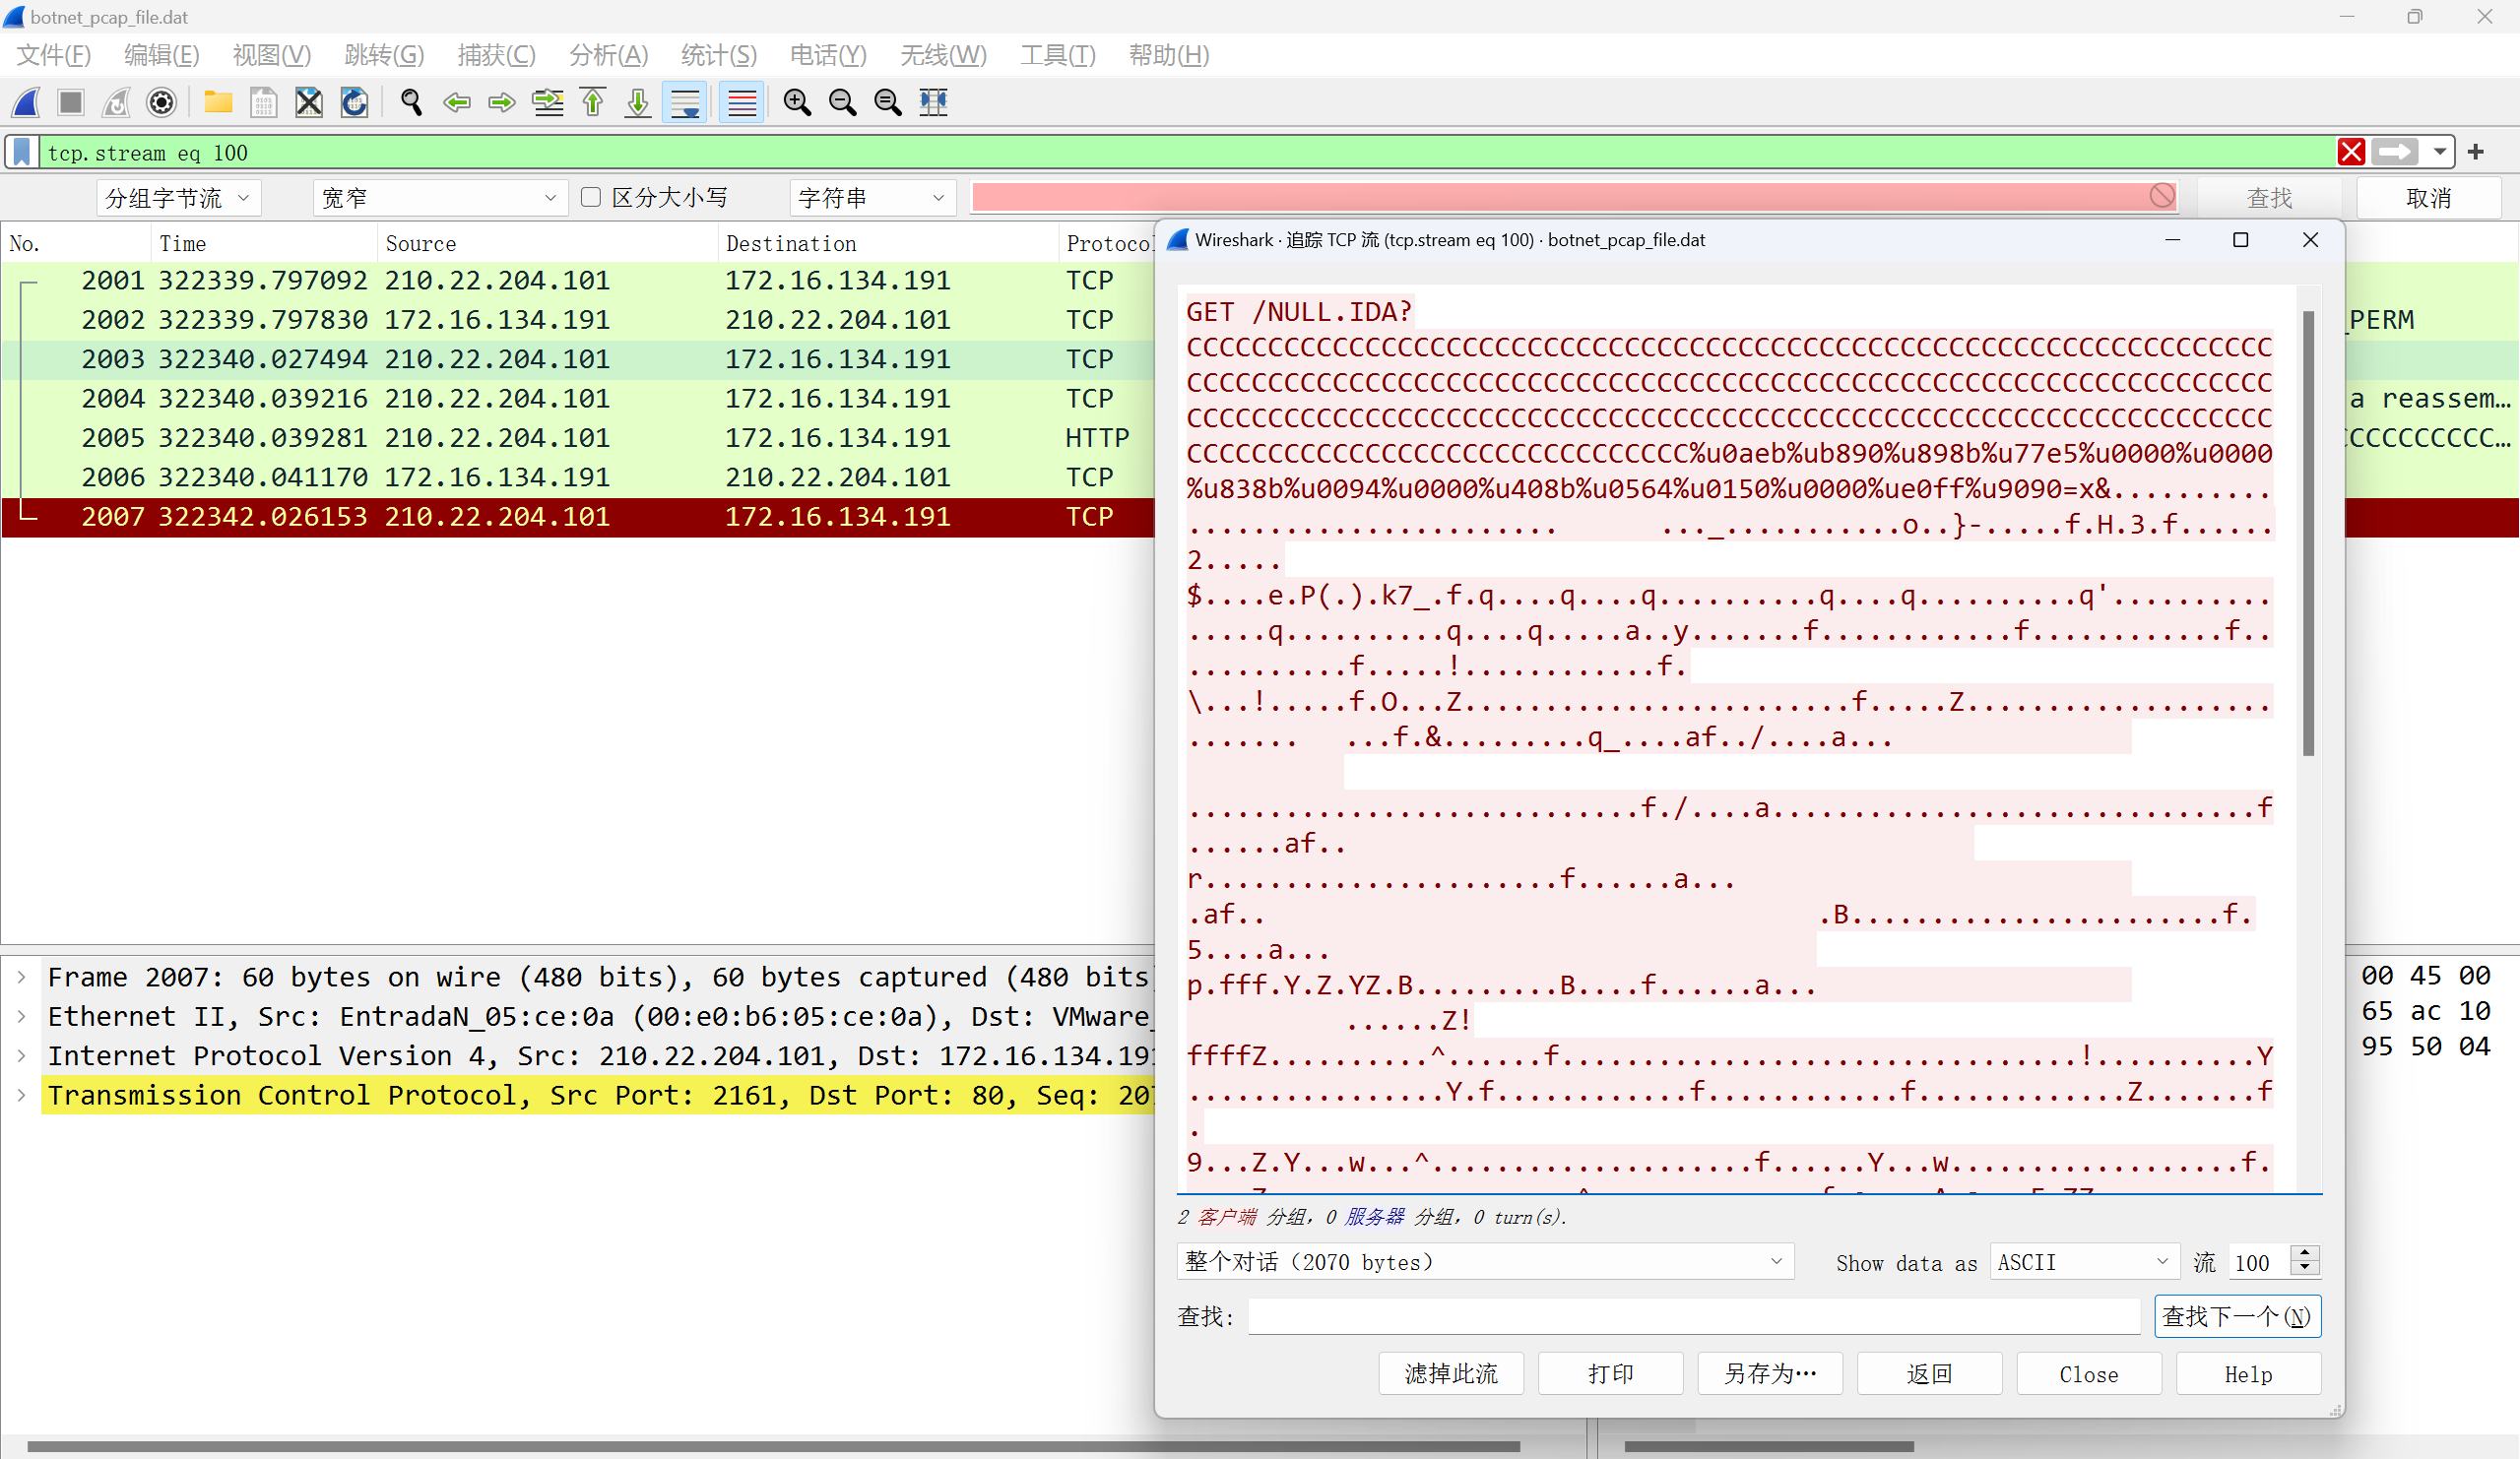
Task: Sort by the Time column header
Action: pos(264,243)
